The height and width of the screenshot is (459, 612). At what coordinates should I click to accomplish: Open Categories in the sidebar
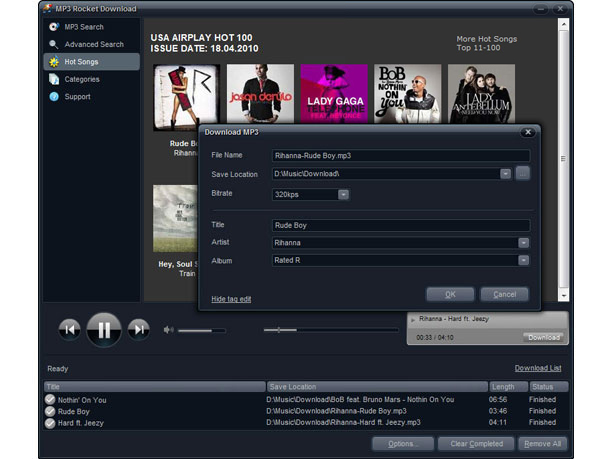click(x=91, y=79)
